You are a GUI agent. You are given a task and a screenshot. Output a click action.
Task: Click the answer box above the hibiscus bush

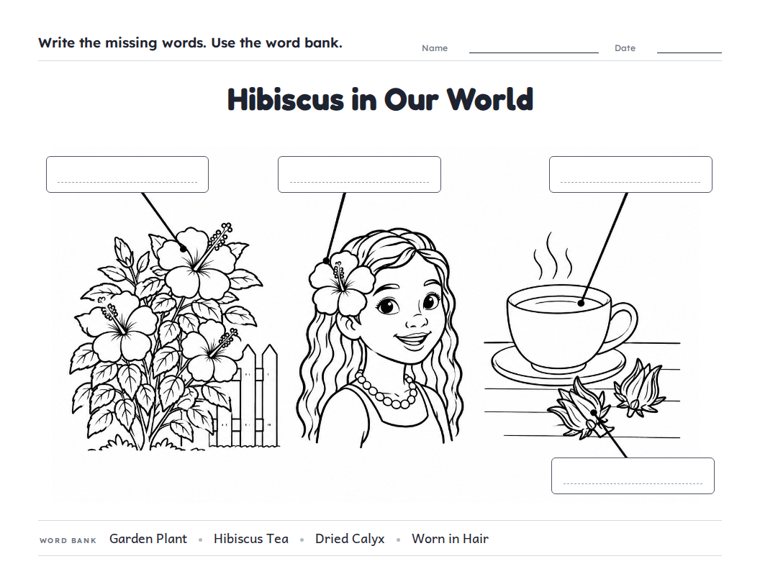[127, 175]
